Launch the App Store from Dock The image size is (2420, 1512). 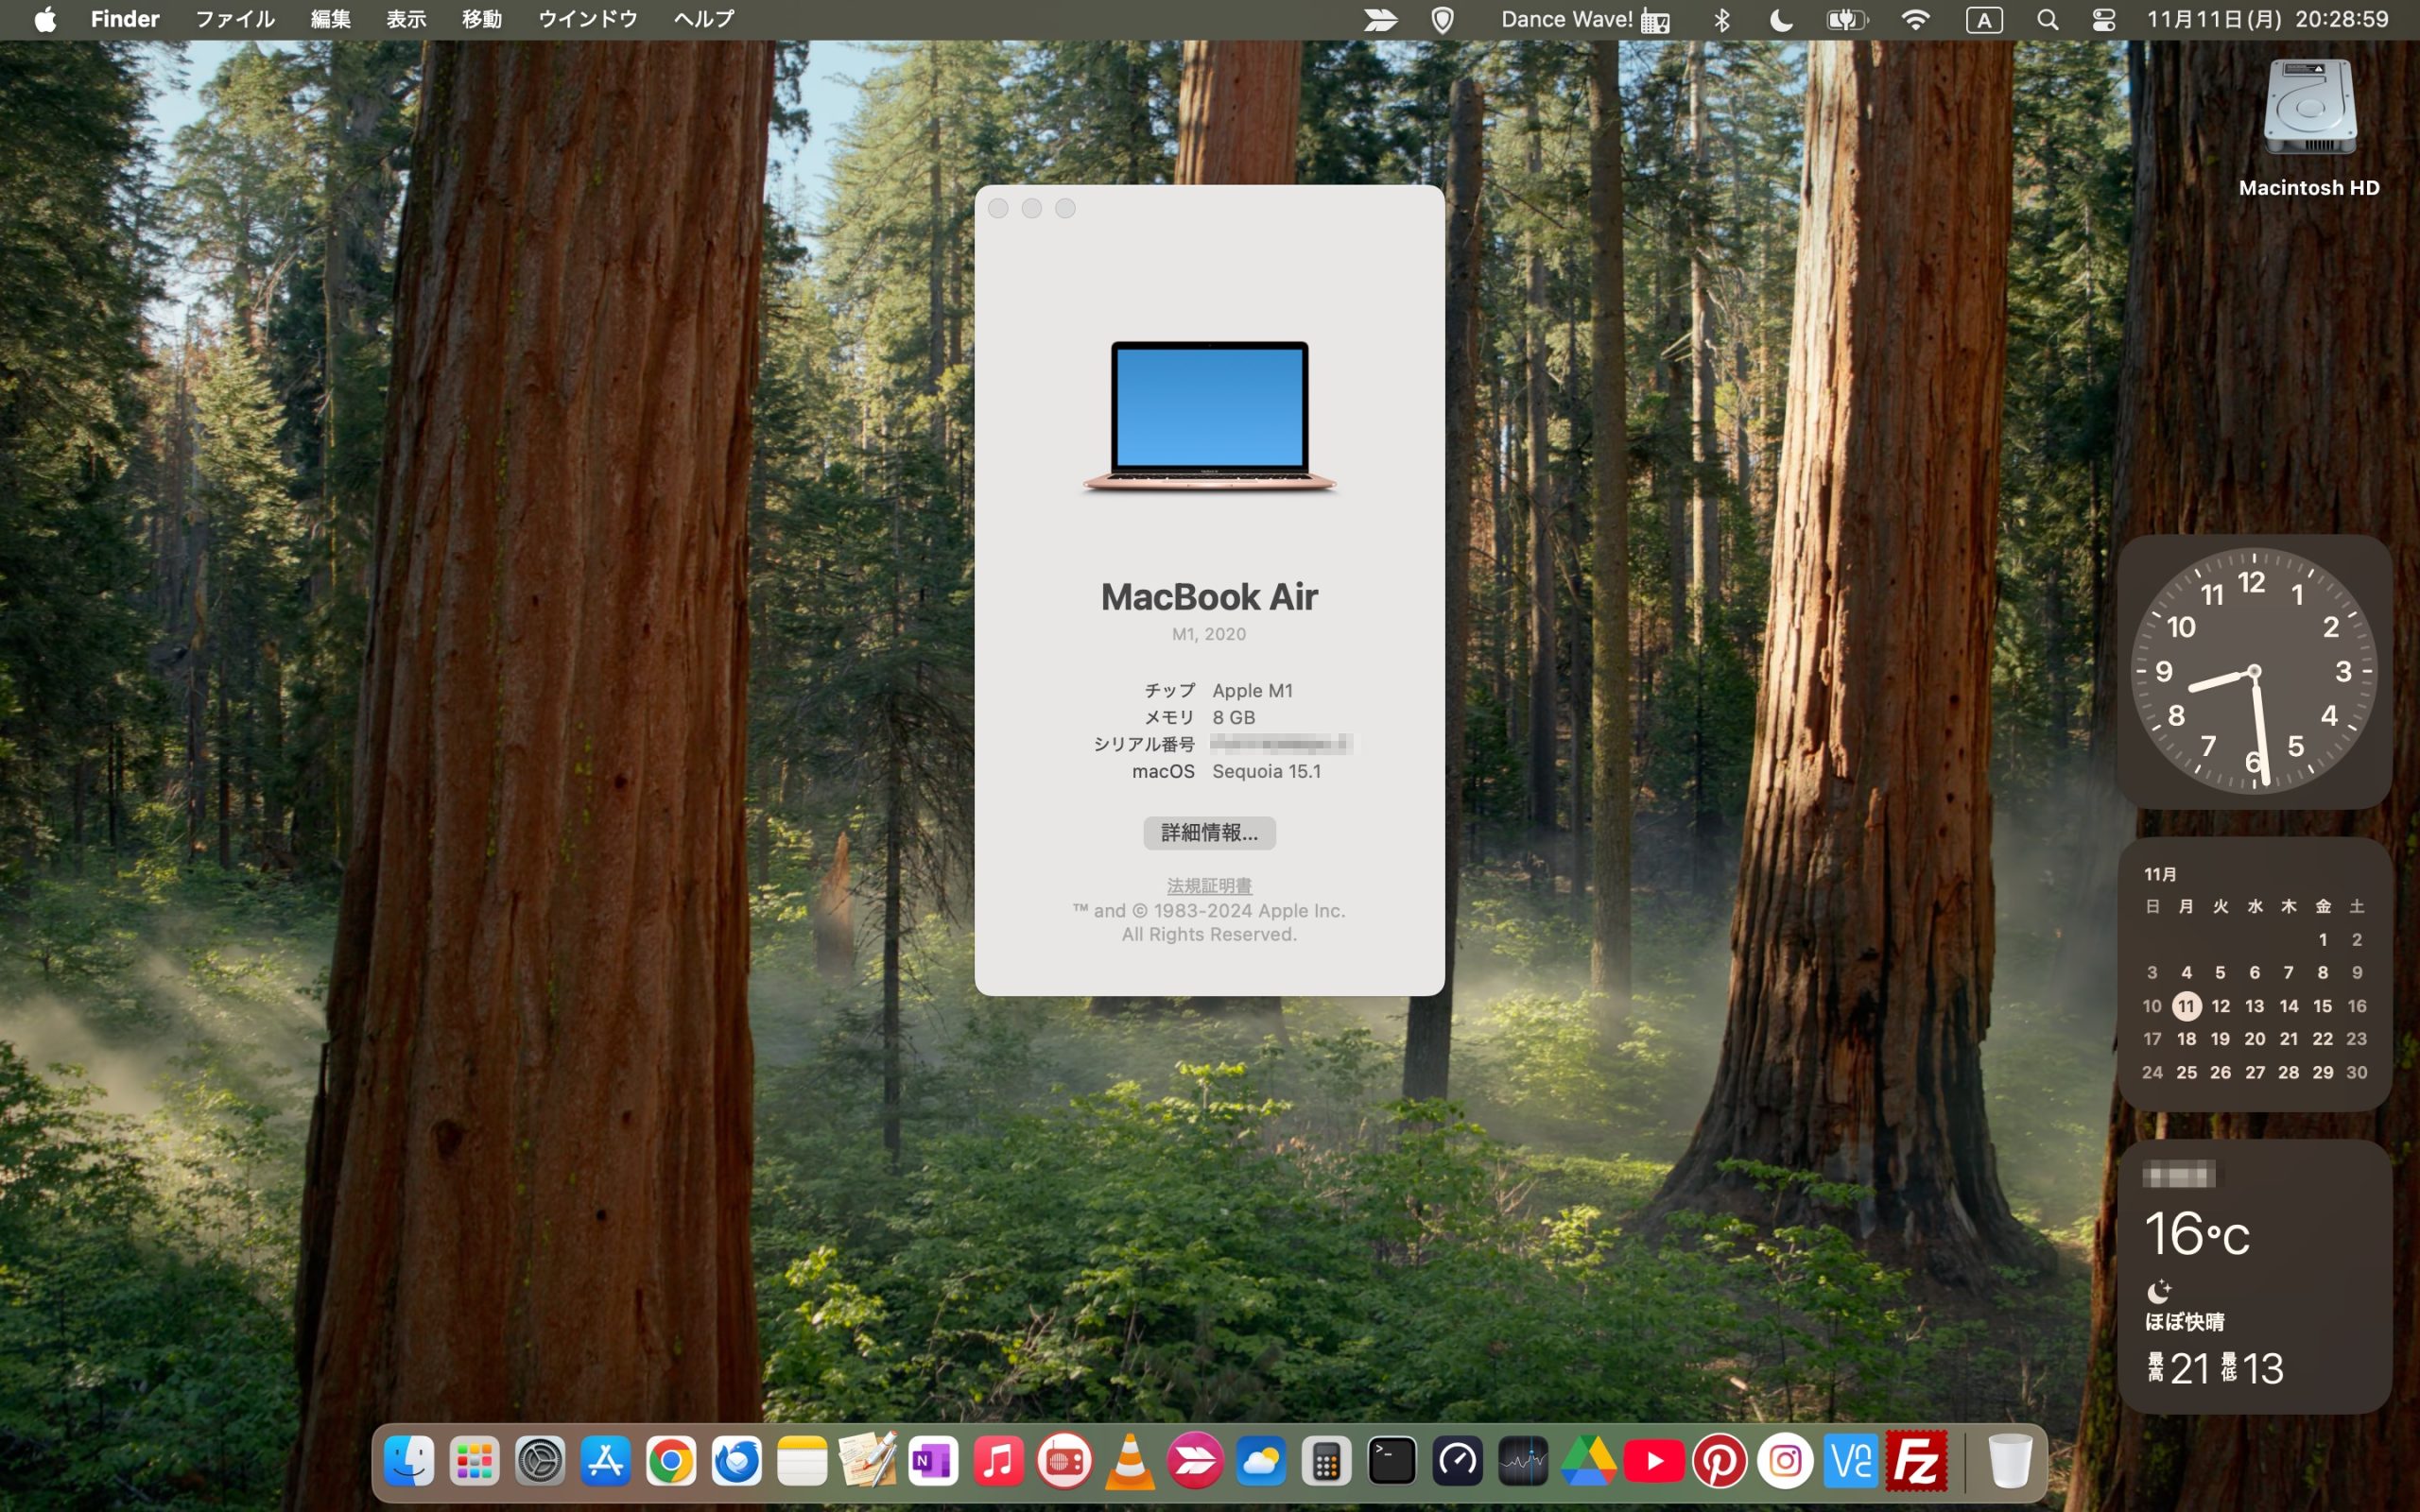tap(606, 1462)
